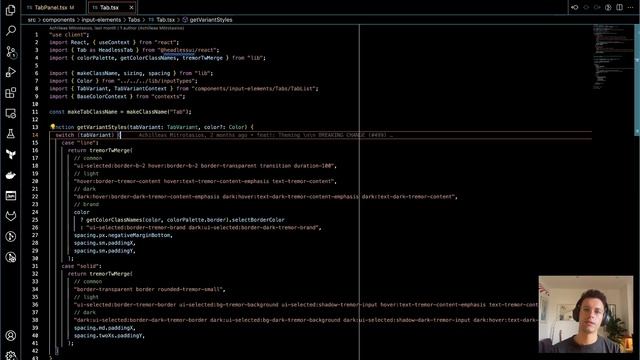Click the author CodeLens above line 1
This screenshot has width=640, height=360.
[117, 28]
